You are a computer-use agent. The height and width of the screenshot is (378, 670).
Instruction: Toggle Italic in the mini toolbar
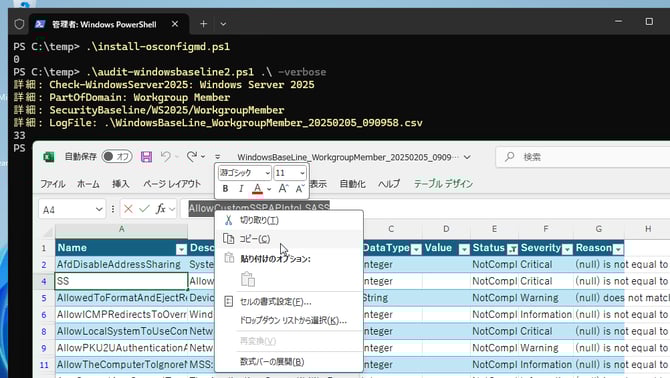coord(241,189)
